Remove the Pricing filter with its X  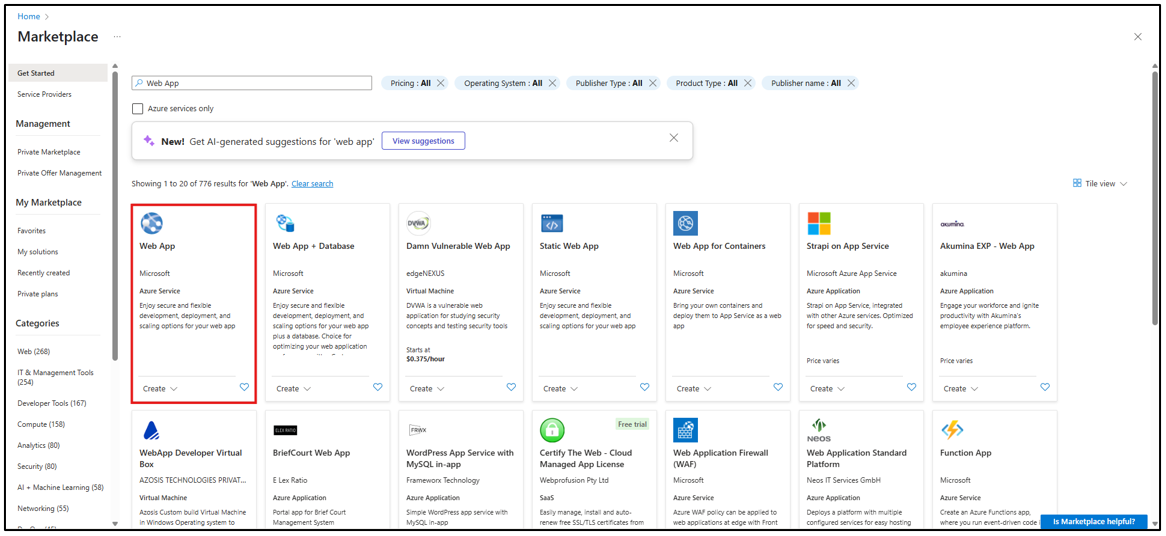tap(441, 83)
